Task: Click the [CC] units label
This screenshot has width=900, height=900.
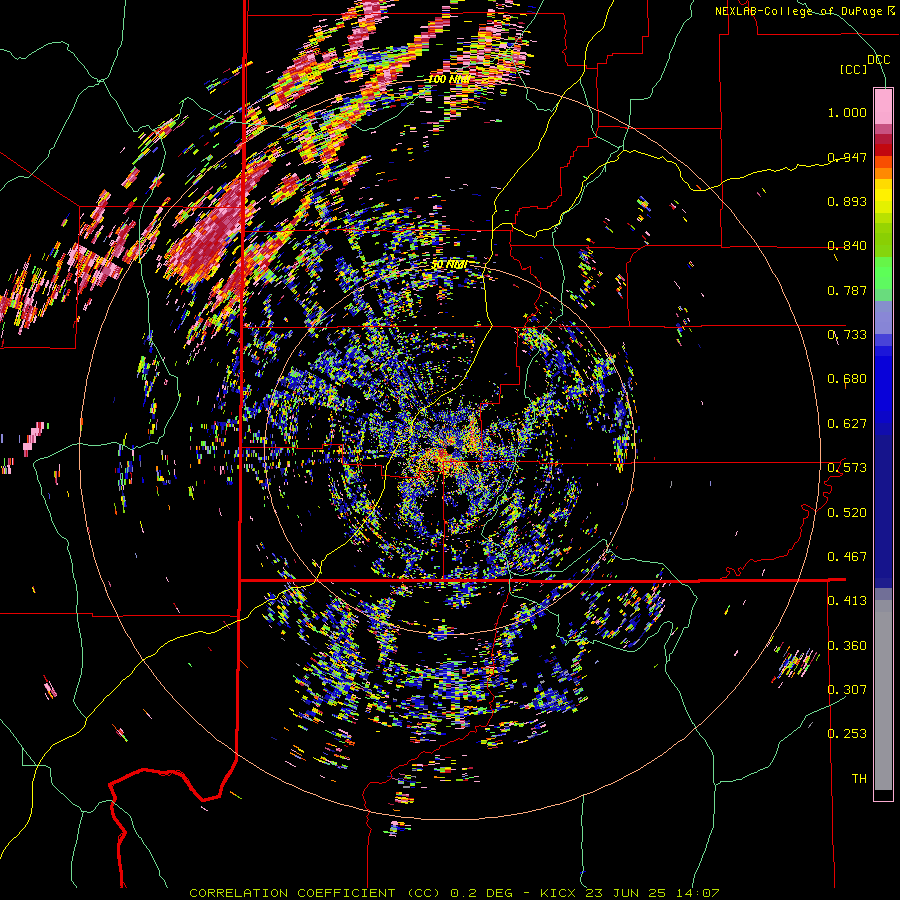Action: tap(854, 69)
